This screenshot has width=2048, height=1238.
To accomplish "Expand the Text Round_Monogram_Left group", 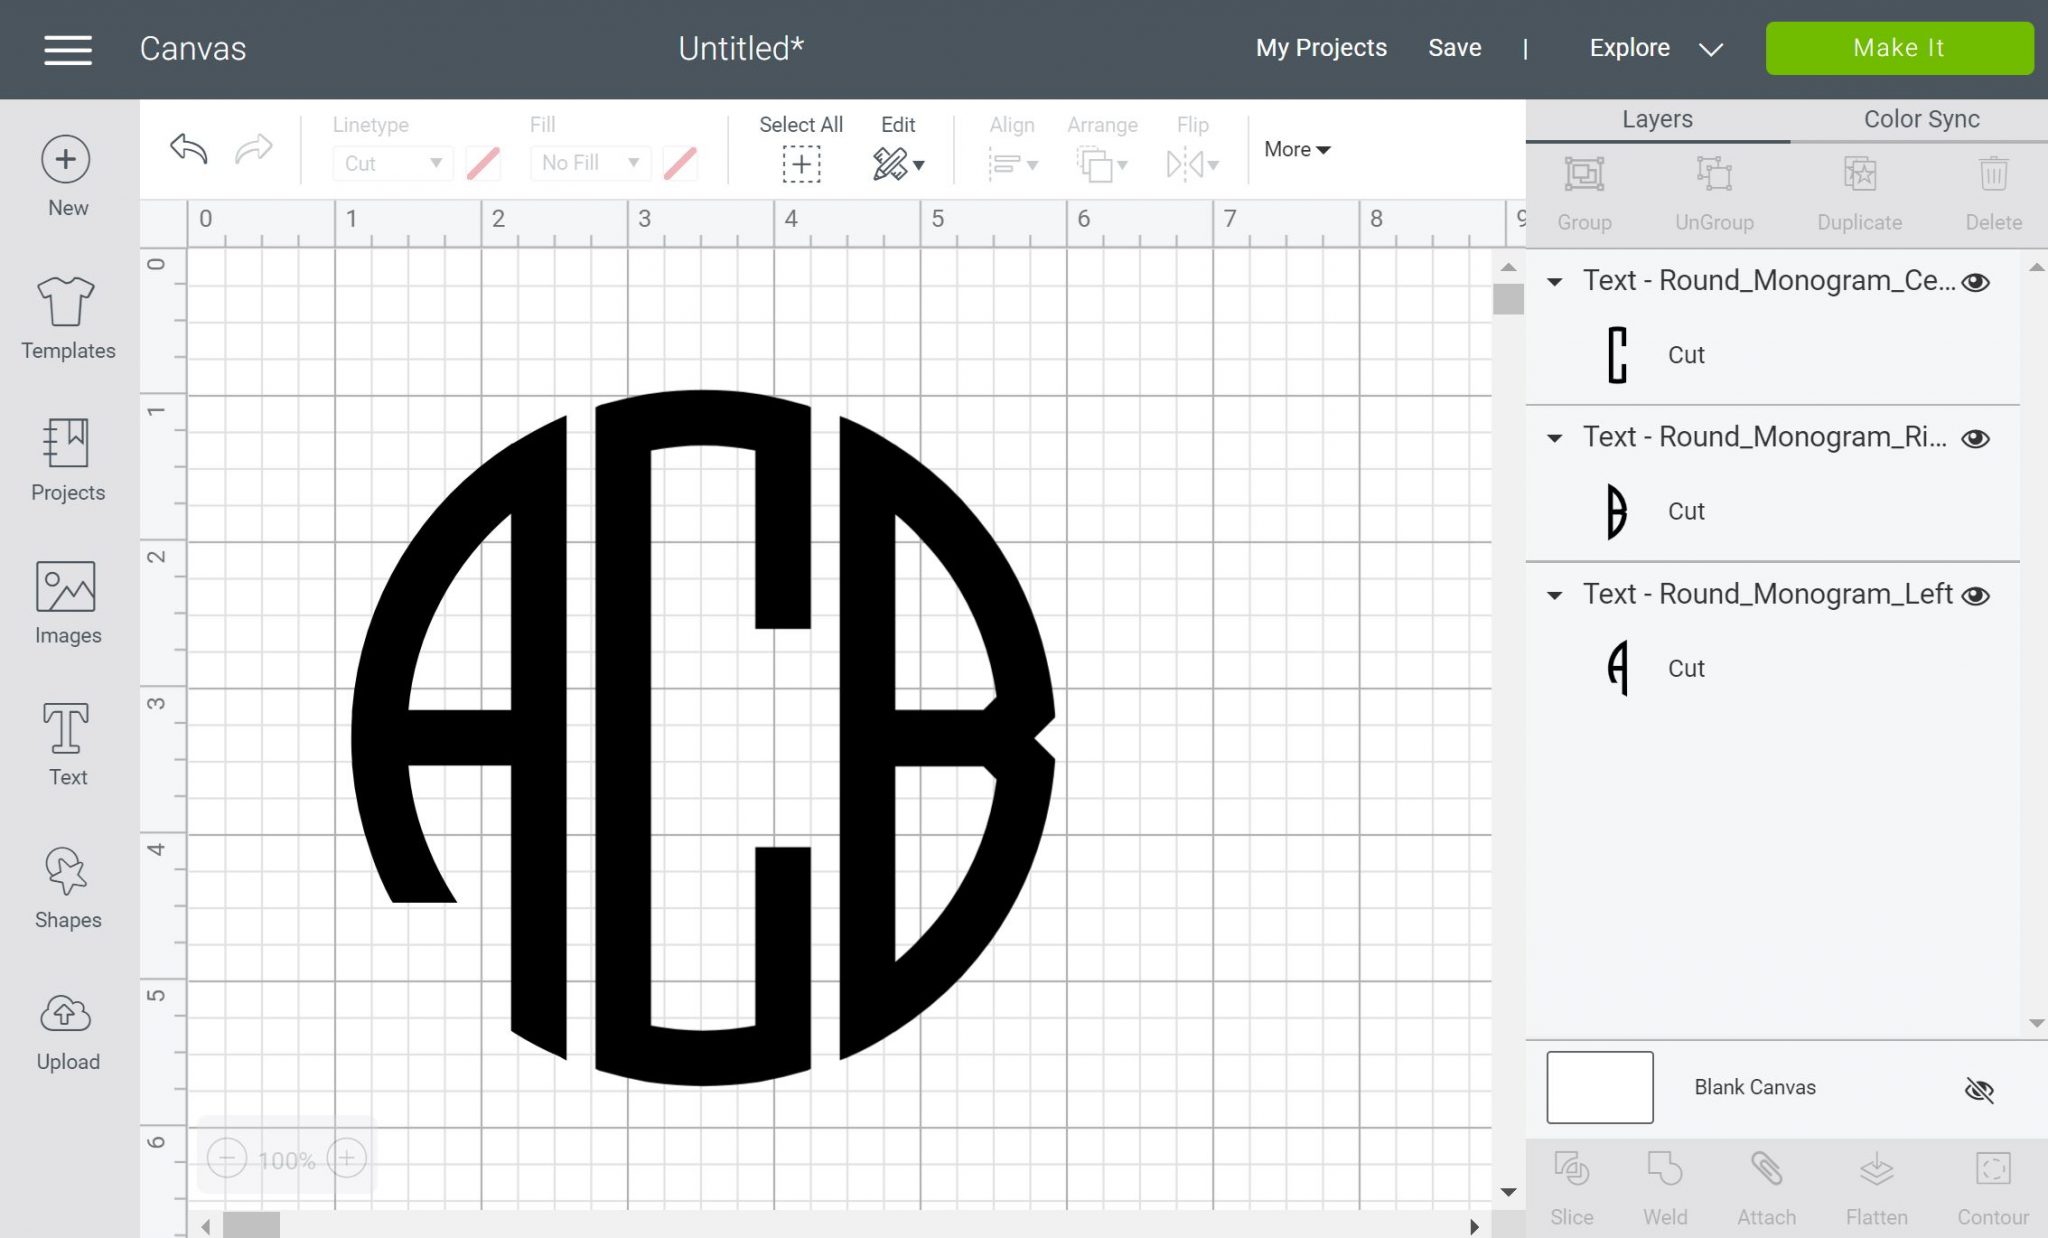I will (x=1555, y=594).
